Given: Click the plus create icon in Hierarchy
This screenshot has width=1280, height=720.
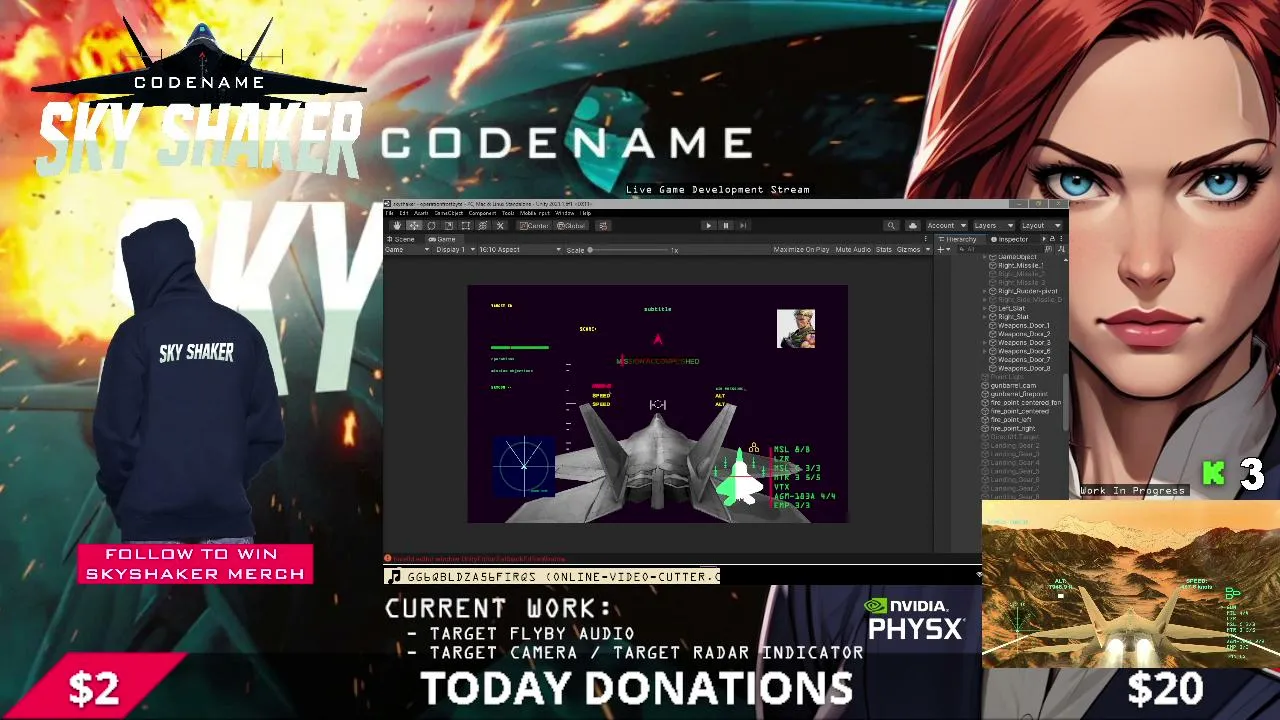Looking at the screenshot, I should pos(942,248).
